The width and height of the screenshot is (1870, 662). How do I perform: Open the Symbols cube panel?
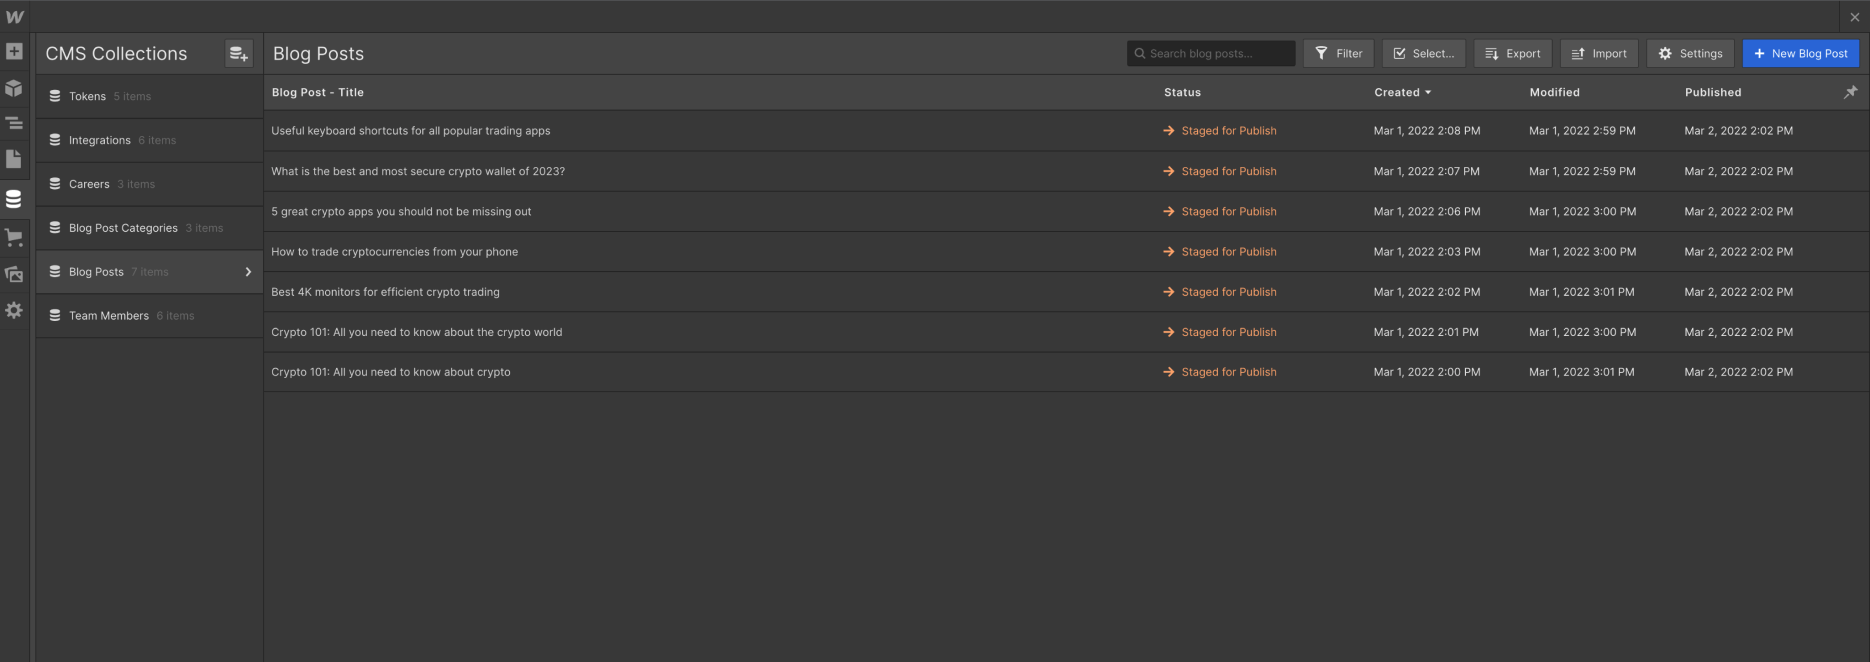click(14, 88)
